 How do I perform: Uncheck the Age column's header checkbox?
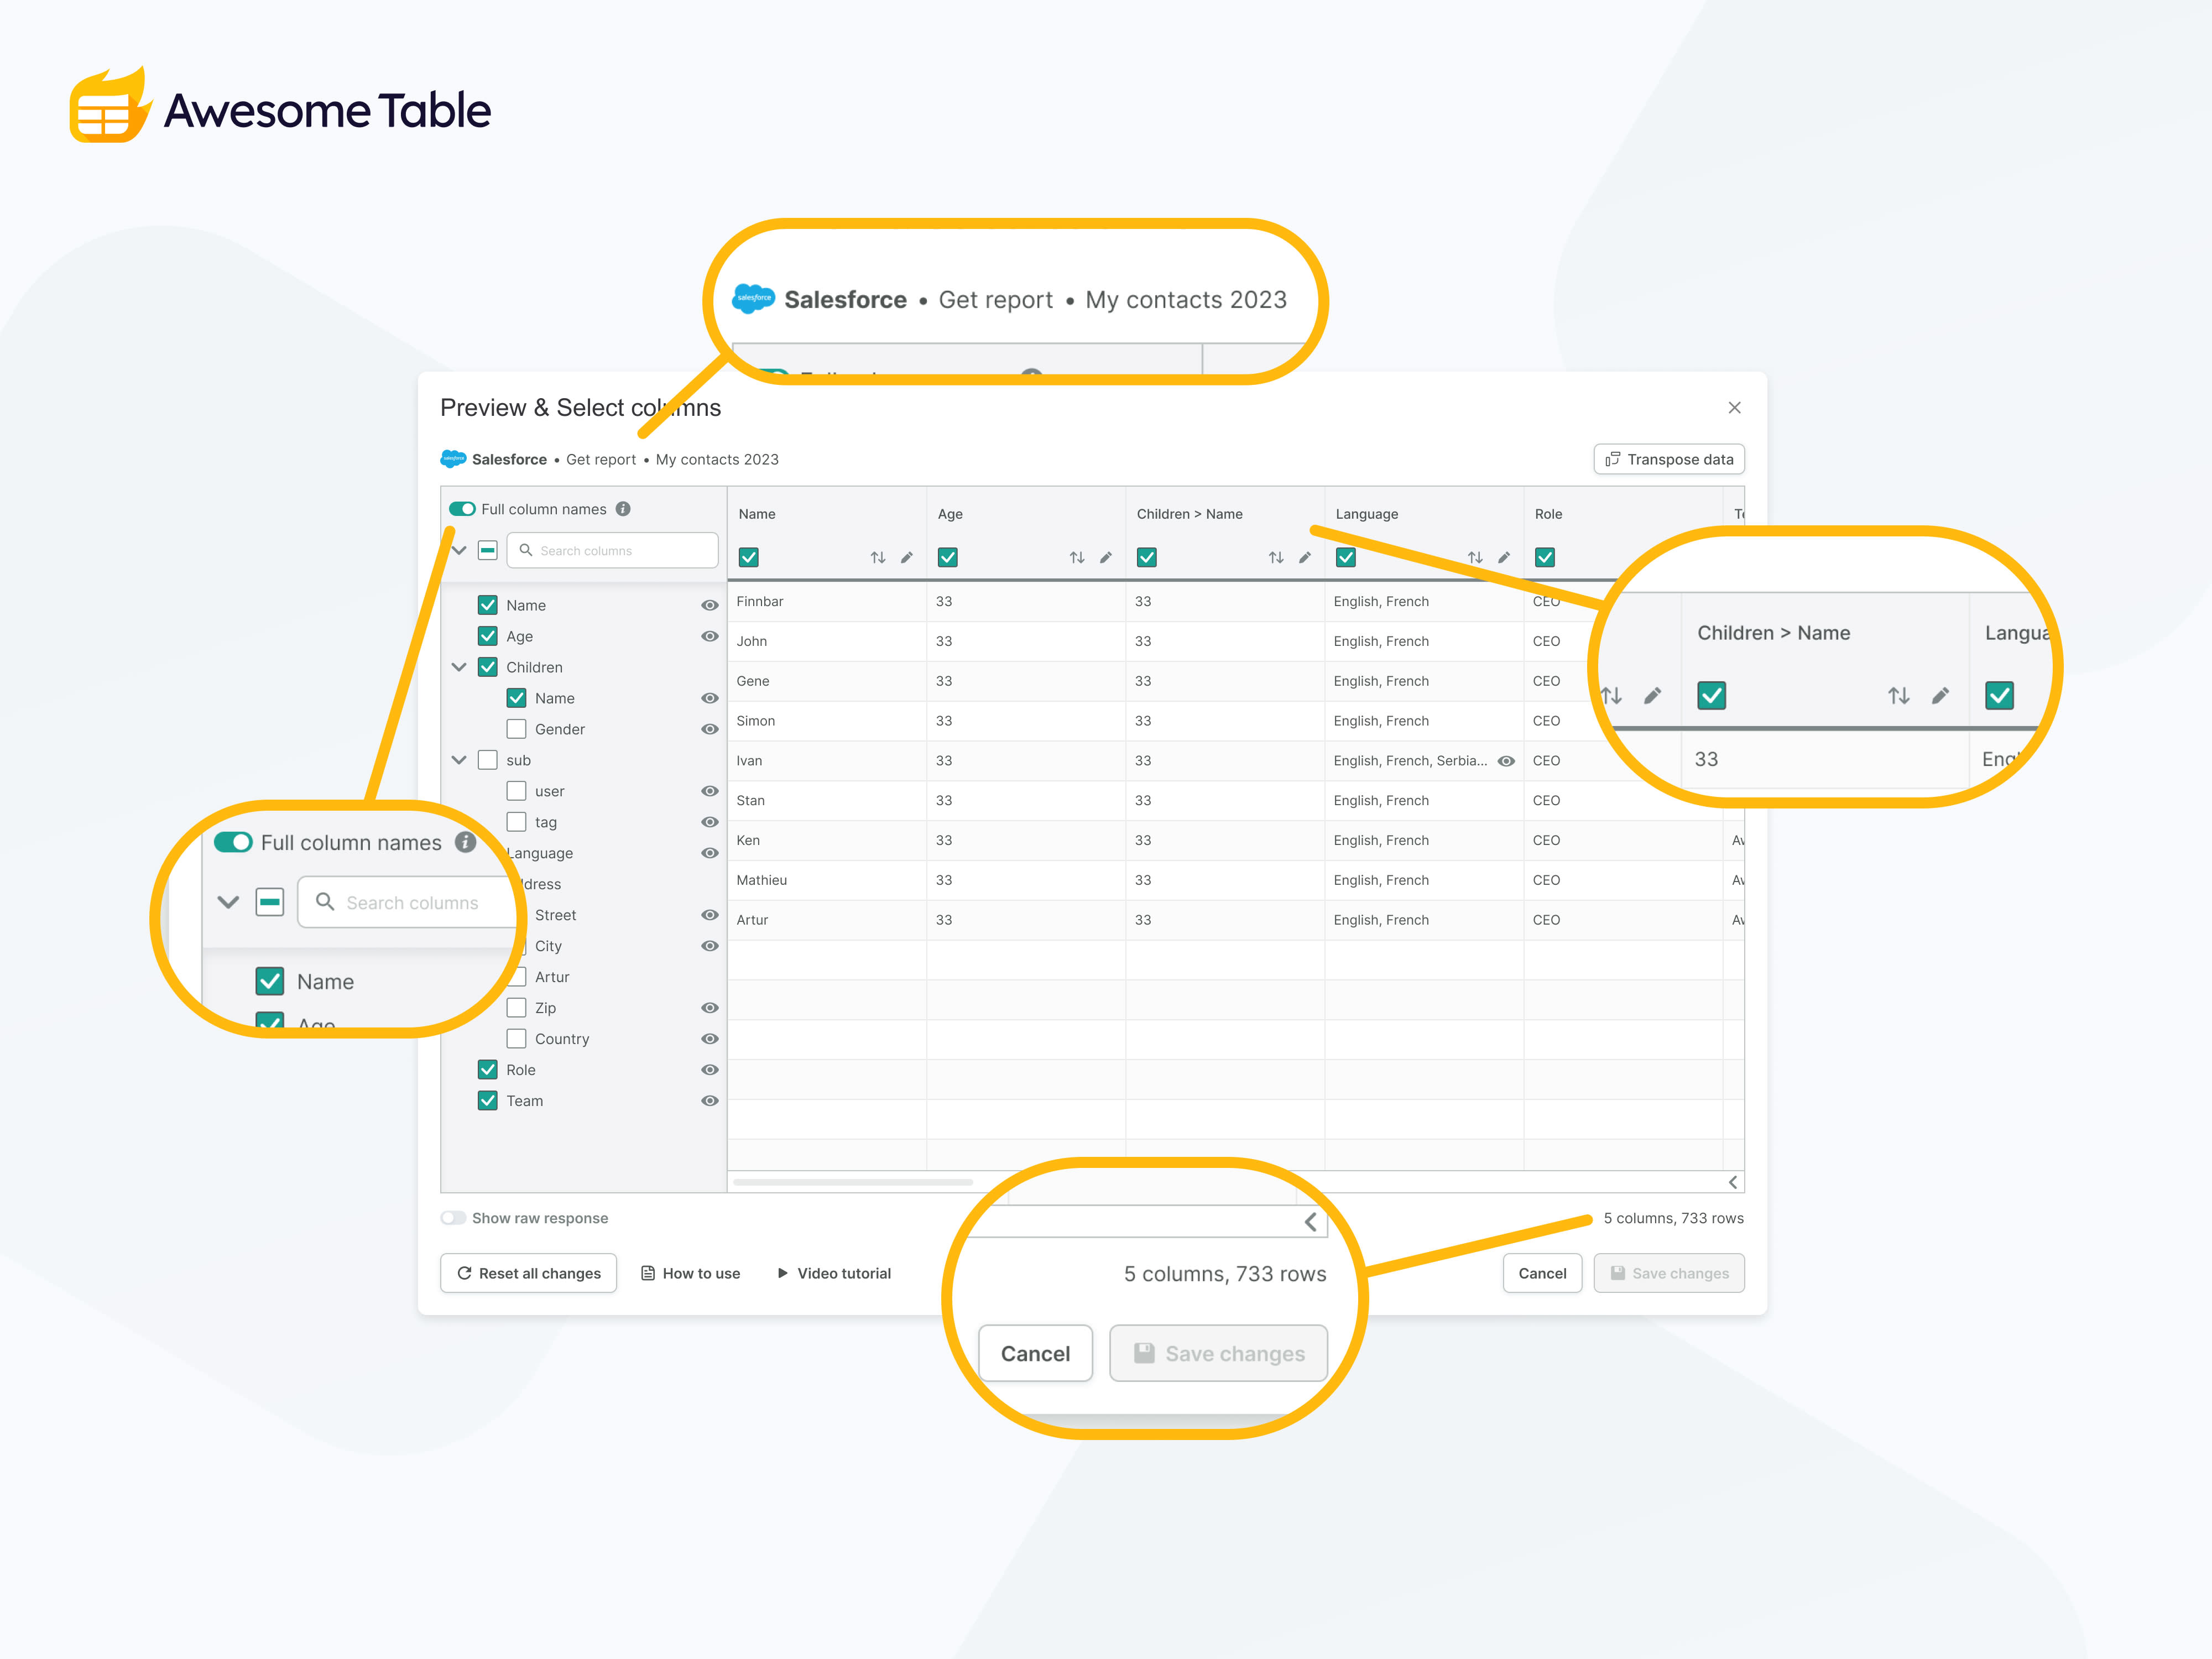[x=948, y=558]
